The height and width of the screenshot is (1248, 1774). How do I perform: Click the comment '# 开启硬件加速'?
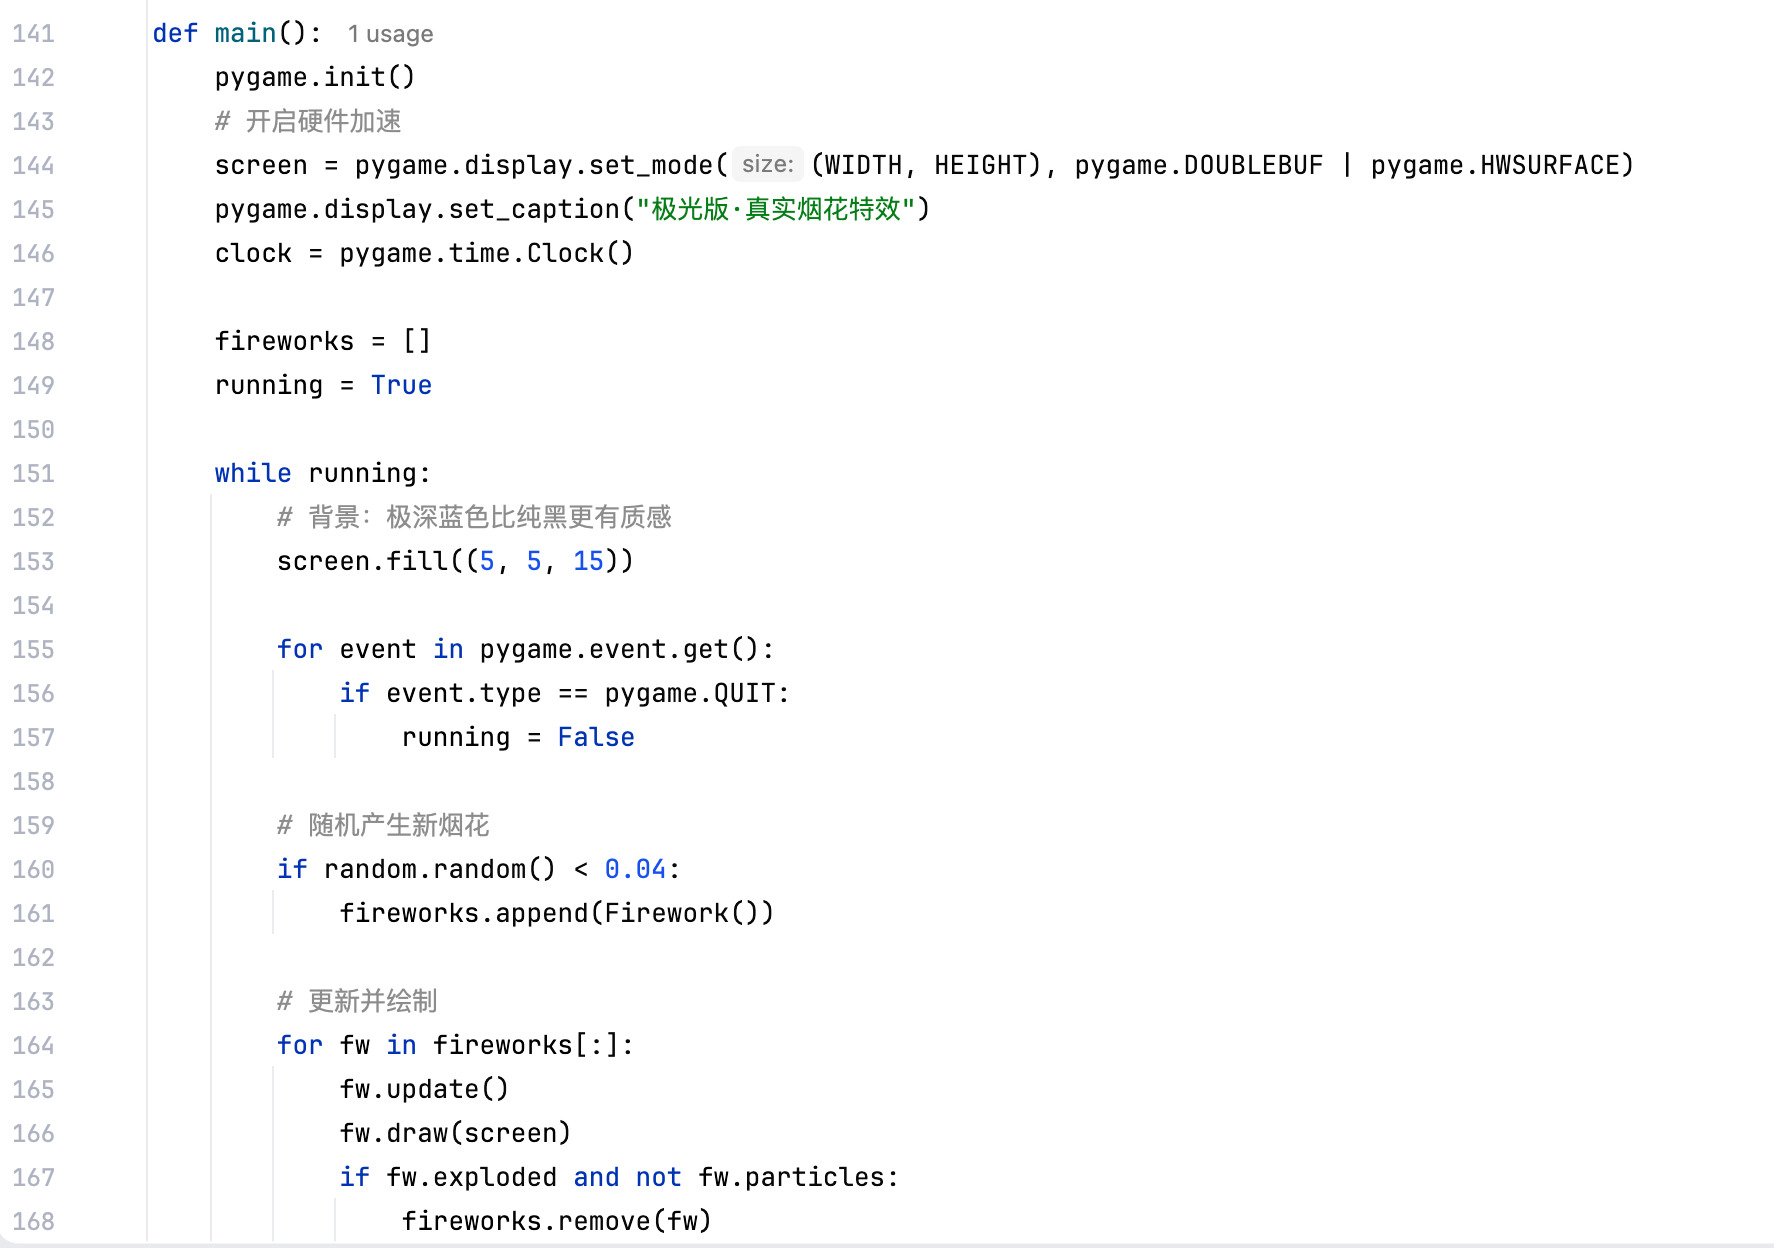click(x=308, y=122)
